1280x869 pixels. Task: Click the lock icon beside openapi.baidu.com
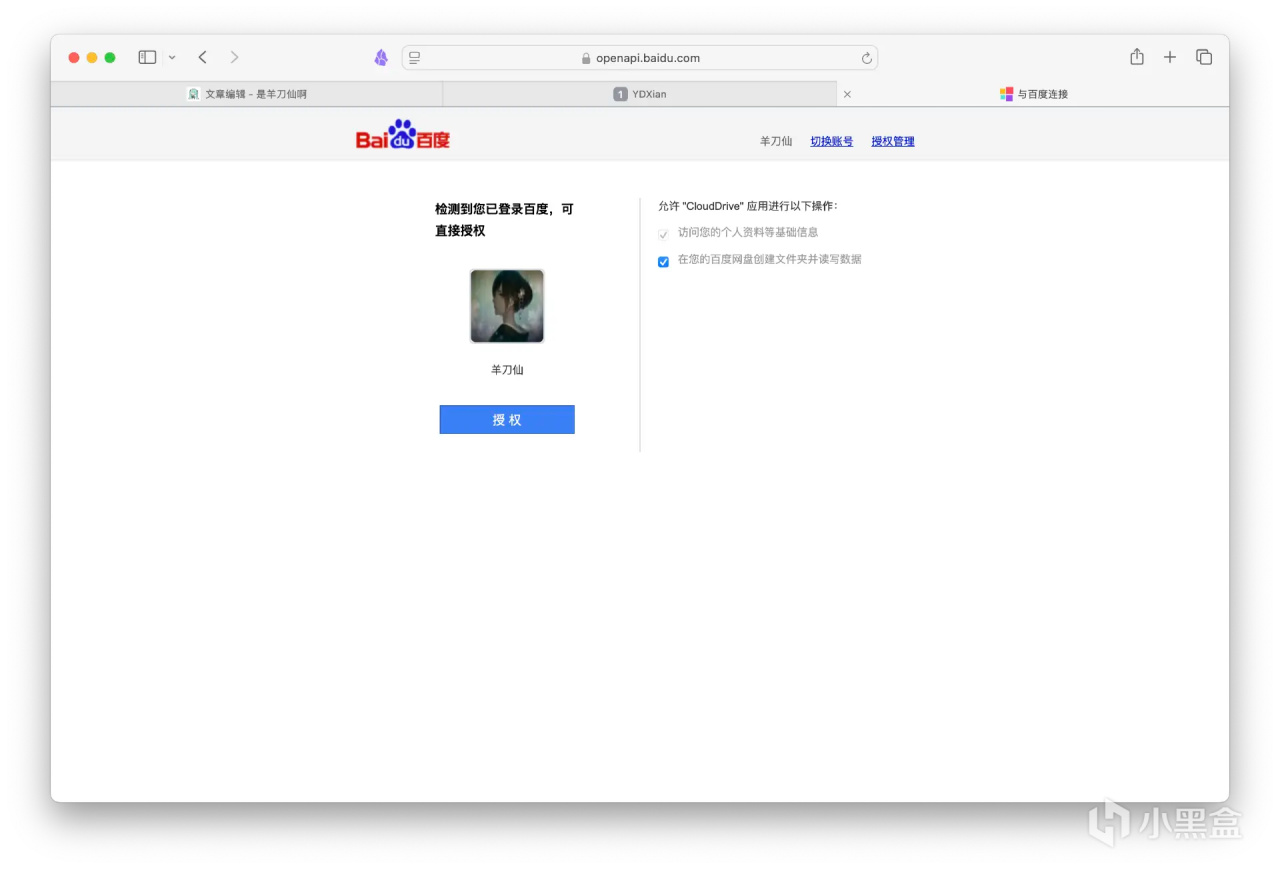pos(586,58)
